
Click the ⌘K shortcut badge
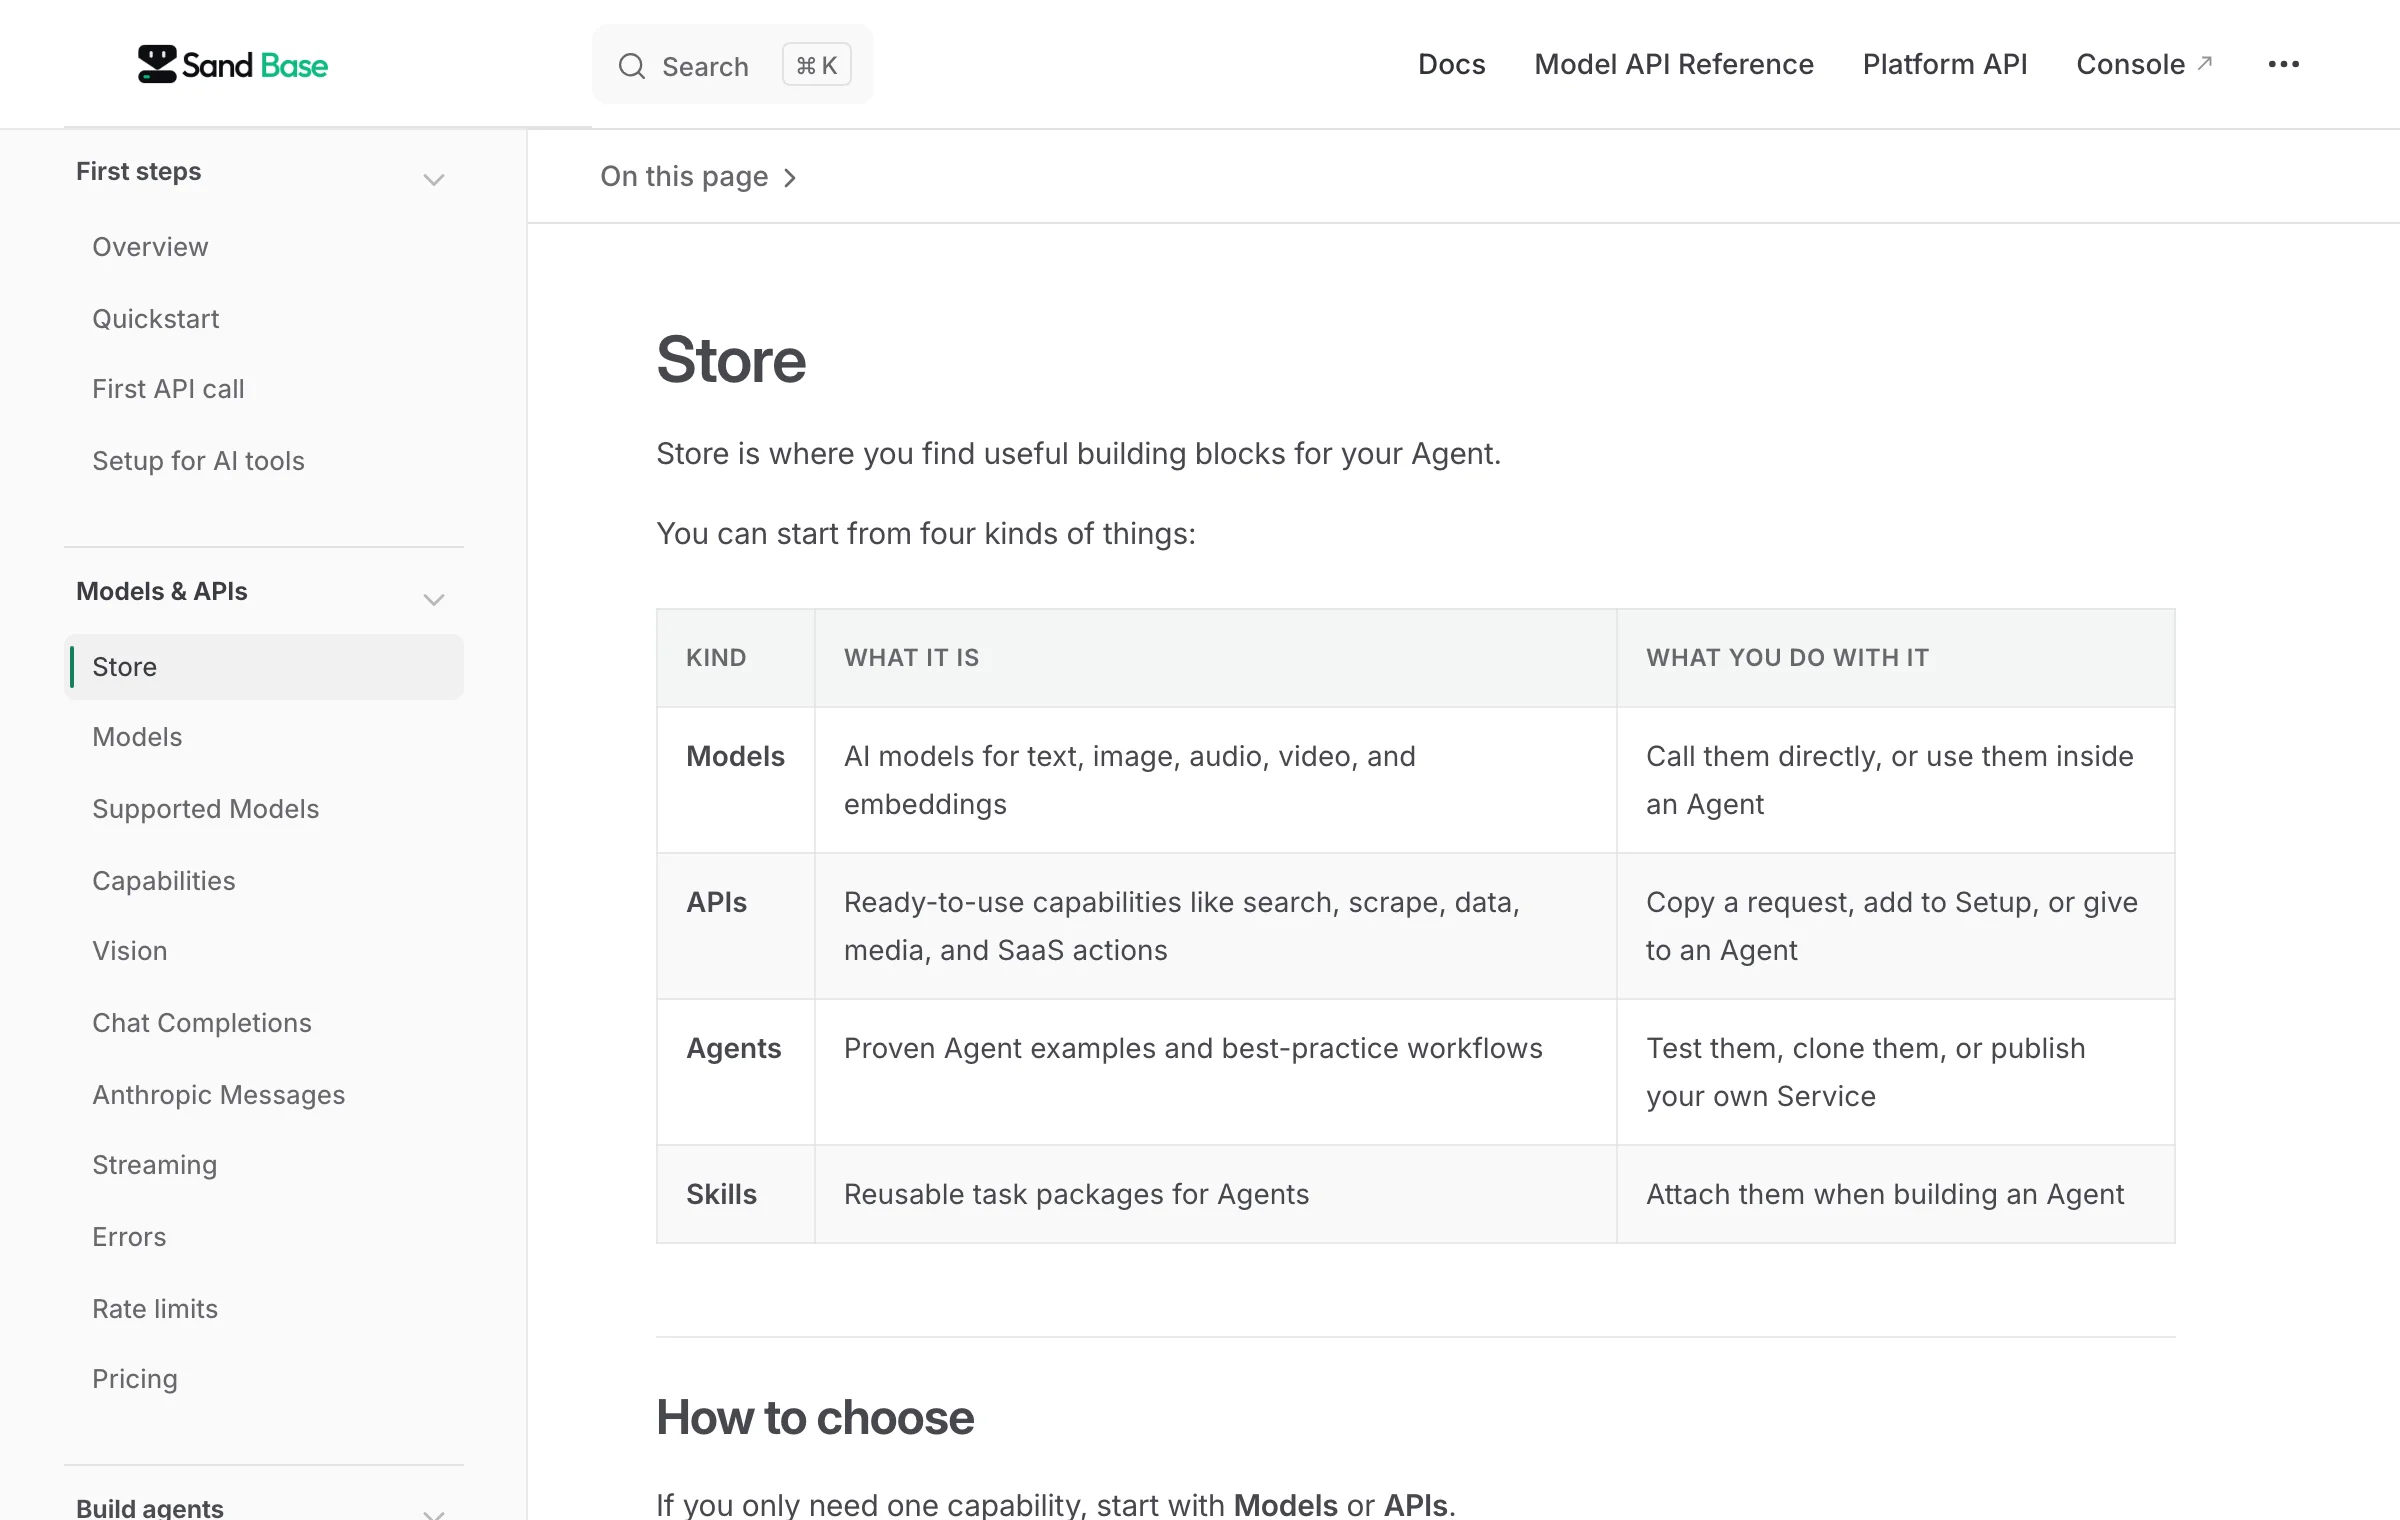coord(816,65)
